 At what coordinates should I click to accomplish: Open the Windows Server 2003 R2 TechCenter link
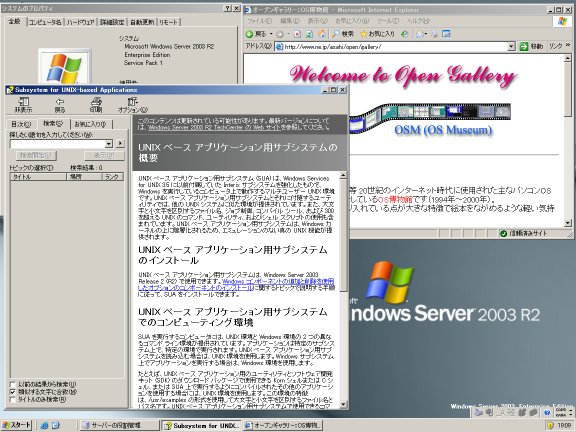pyautogui.click(x=214, y=127)
